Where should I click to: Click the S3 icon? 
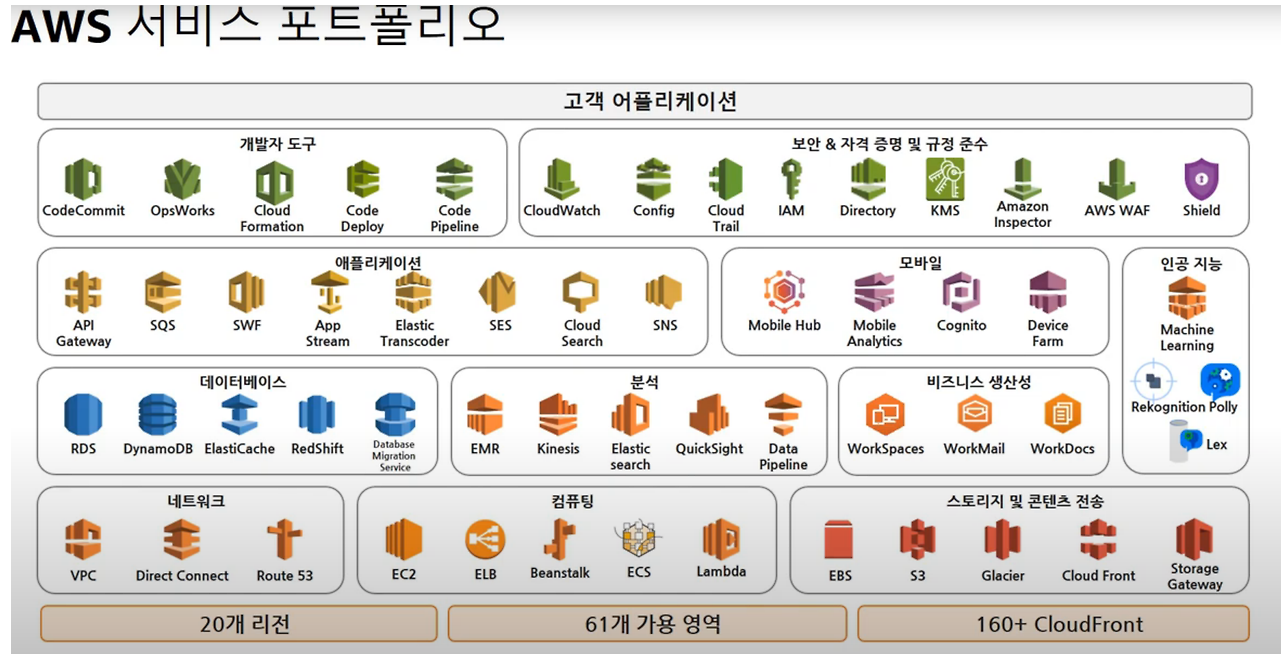917,541
